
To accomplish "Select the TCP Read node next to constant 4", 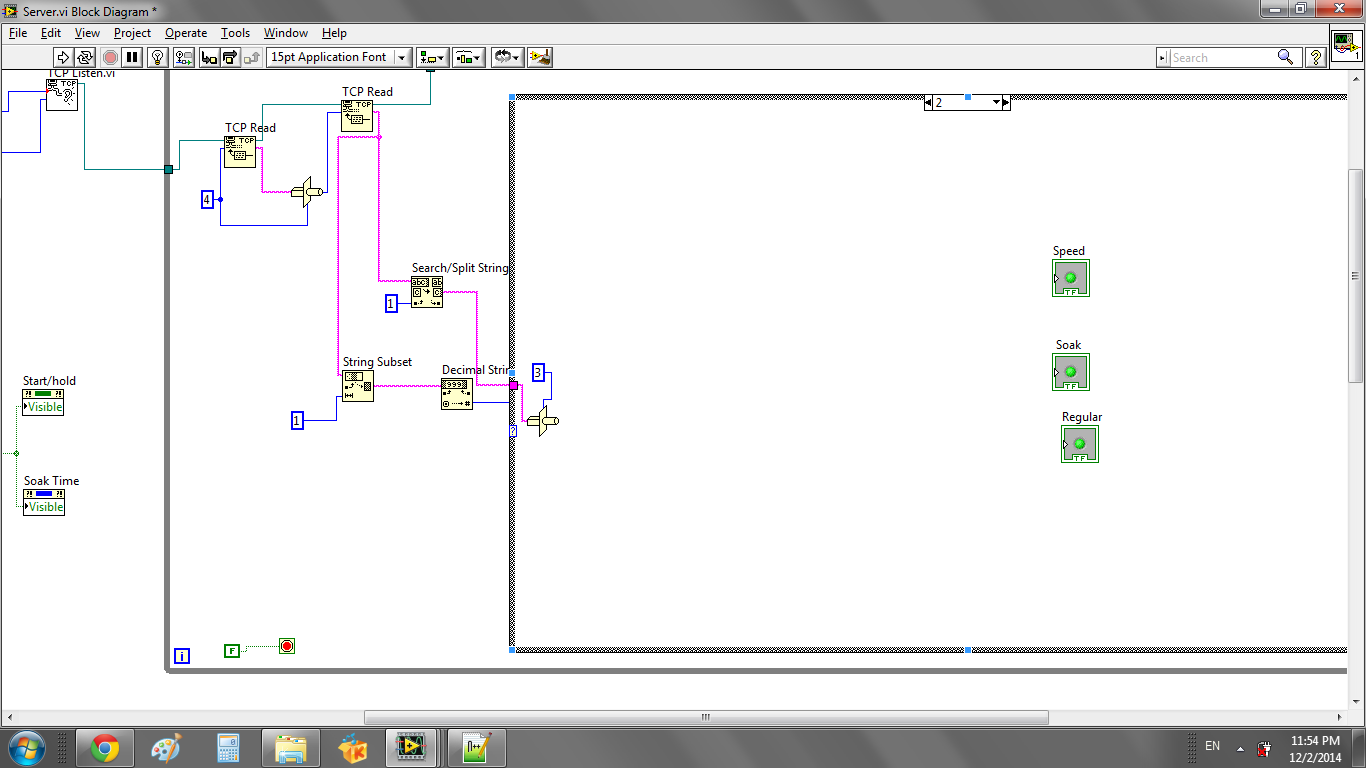I will click(240, 151).
